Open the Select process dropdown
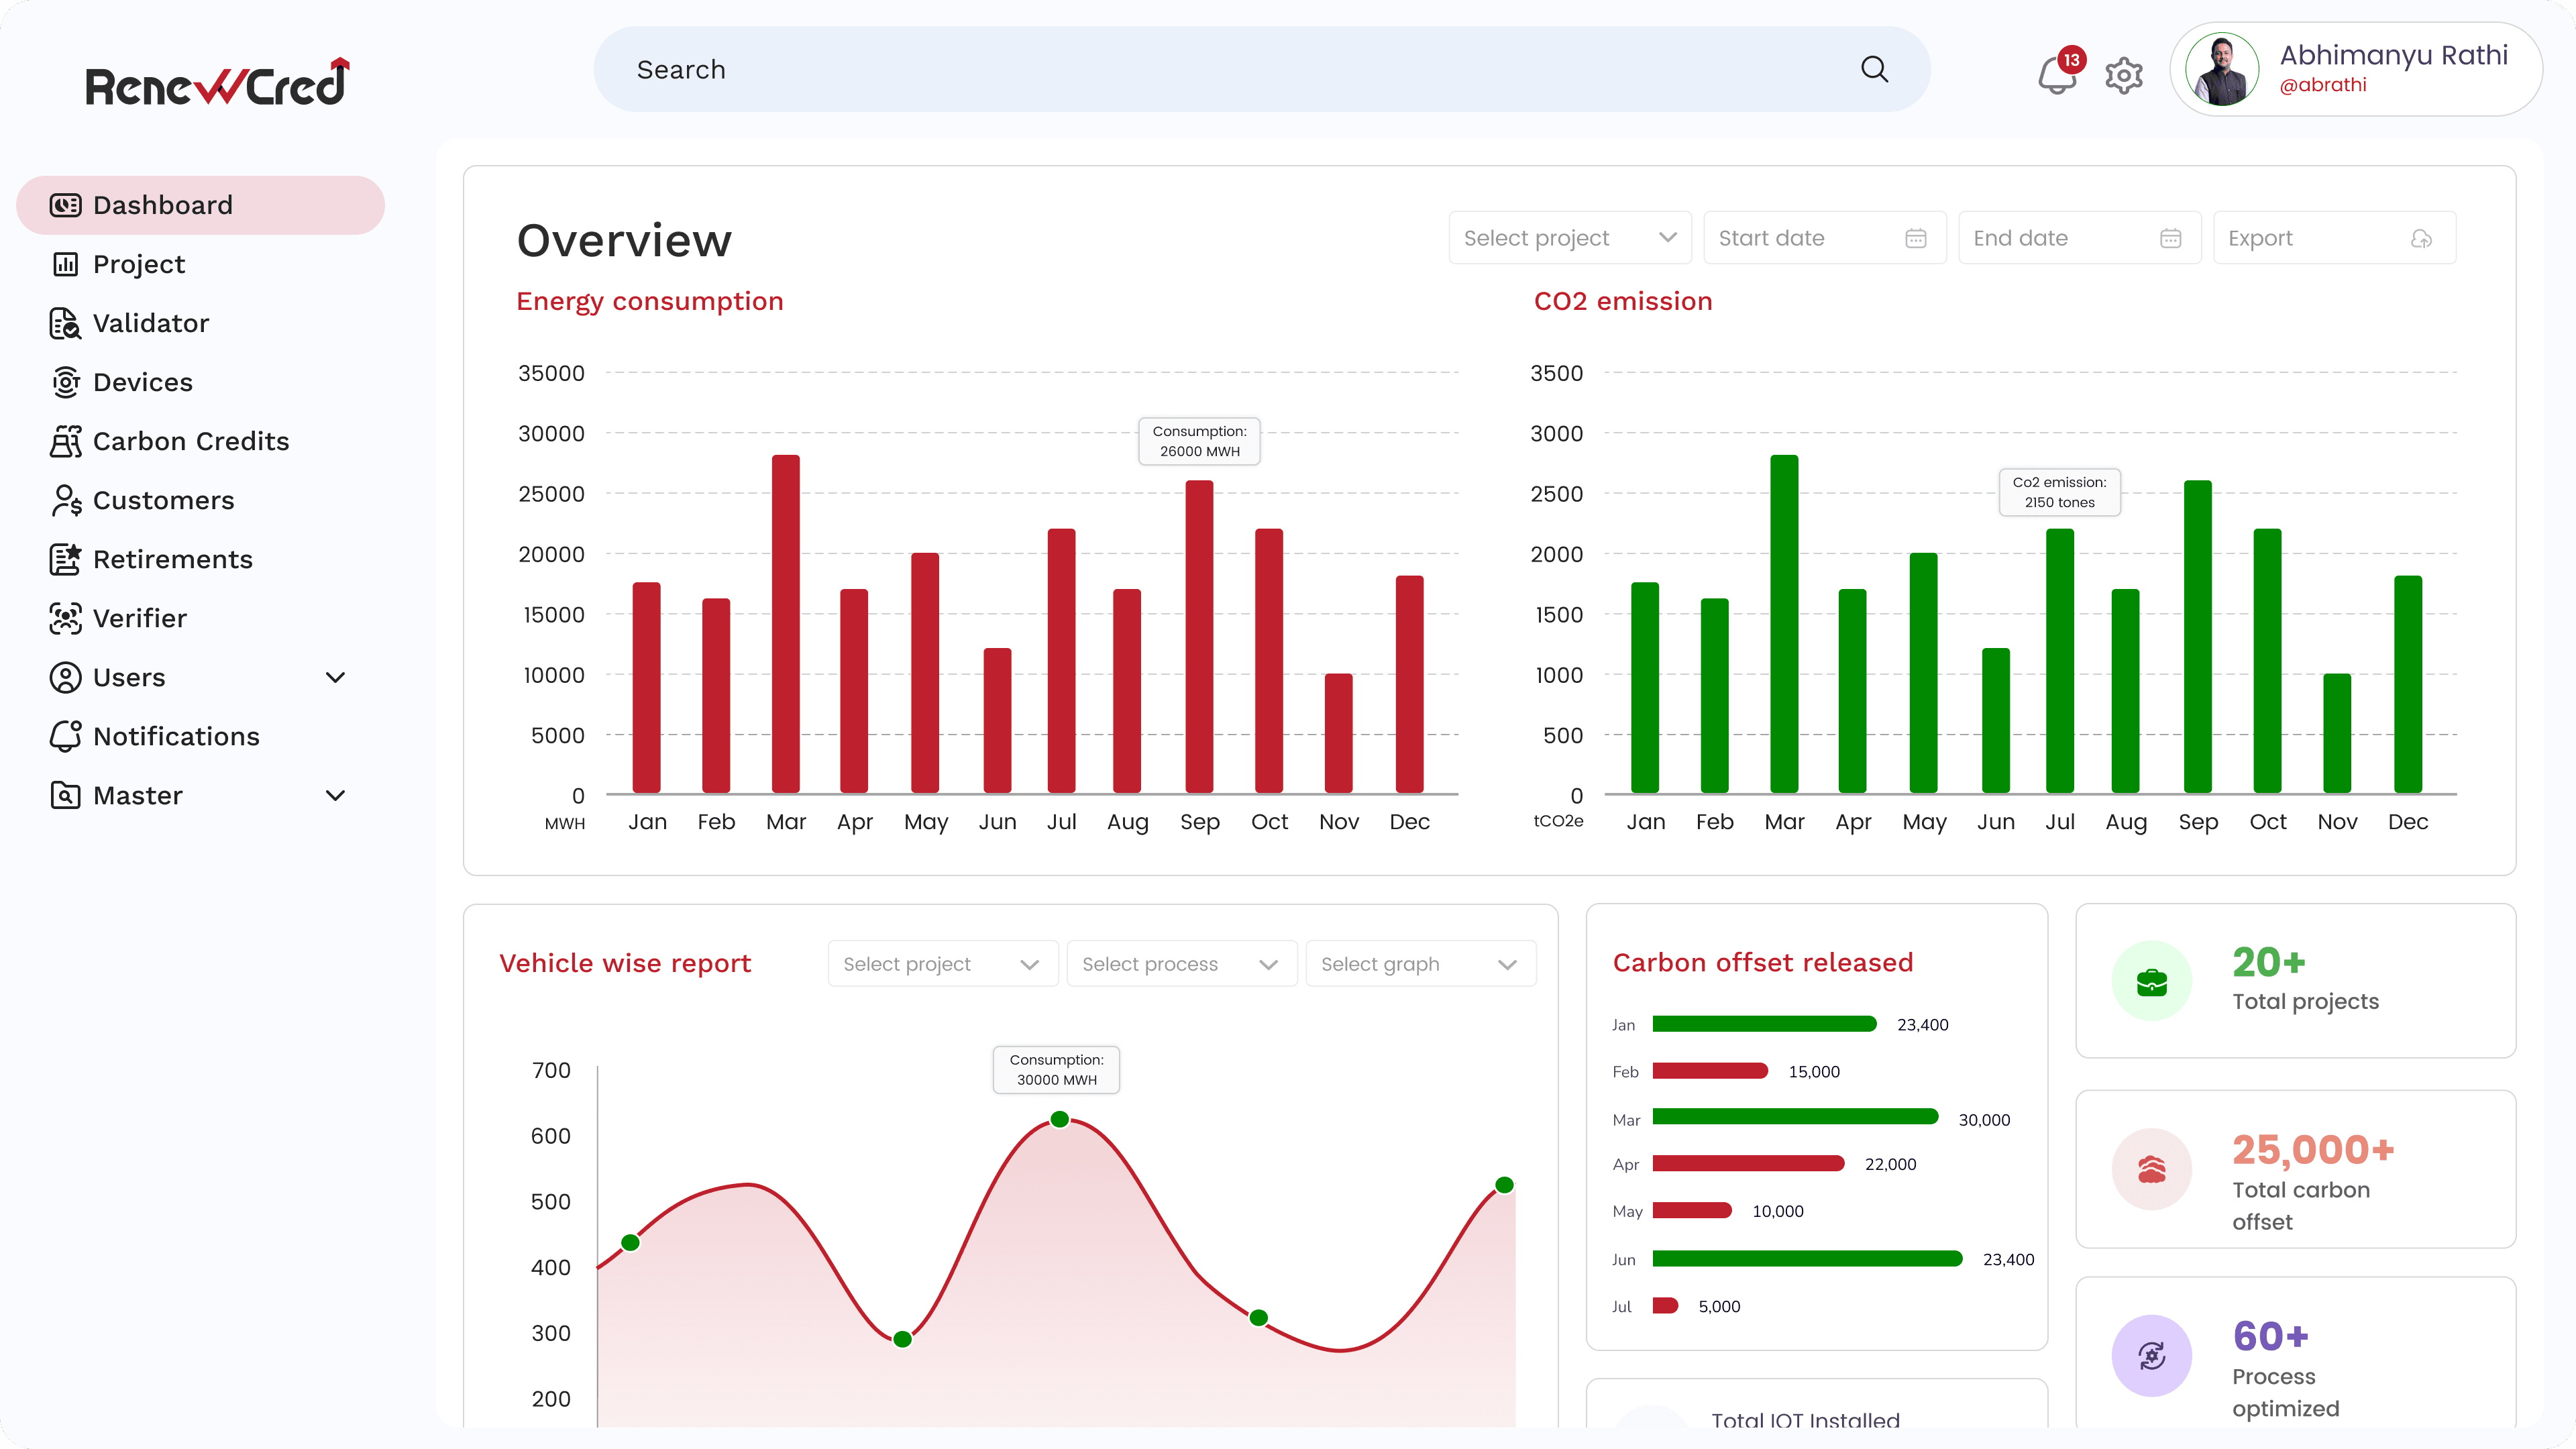Viewport: 2576px width, 1449px height. click(1181, 964)
